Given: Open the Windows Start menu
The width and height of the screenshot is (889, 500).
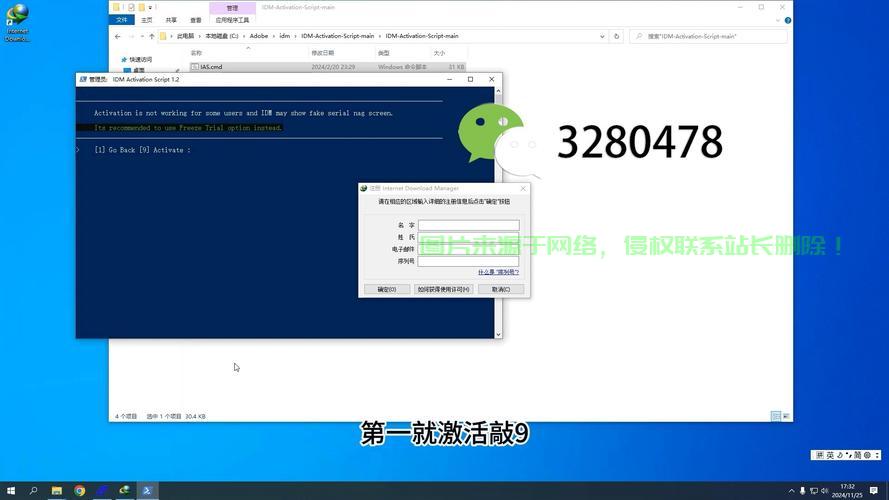Looking at the screenshot, I should (x=11, y=490).
